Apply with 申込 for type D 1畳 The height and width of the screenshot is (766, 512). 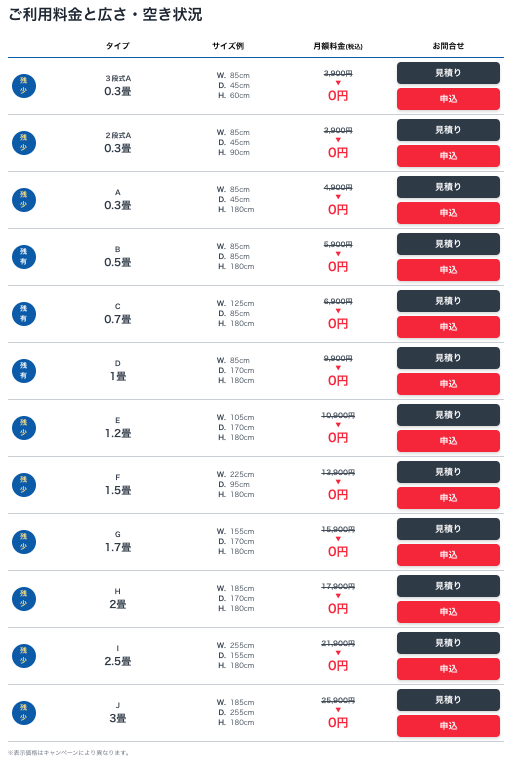pos(448,384)
